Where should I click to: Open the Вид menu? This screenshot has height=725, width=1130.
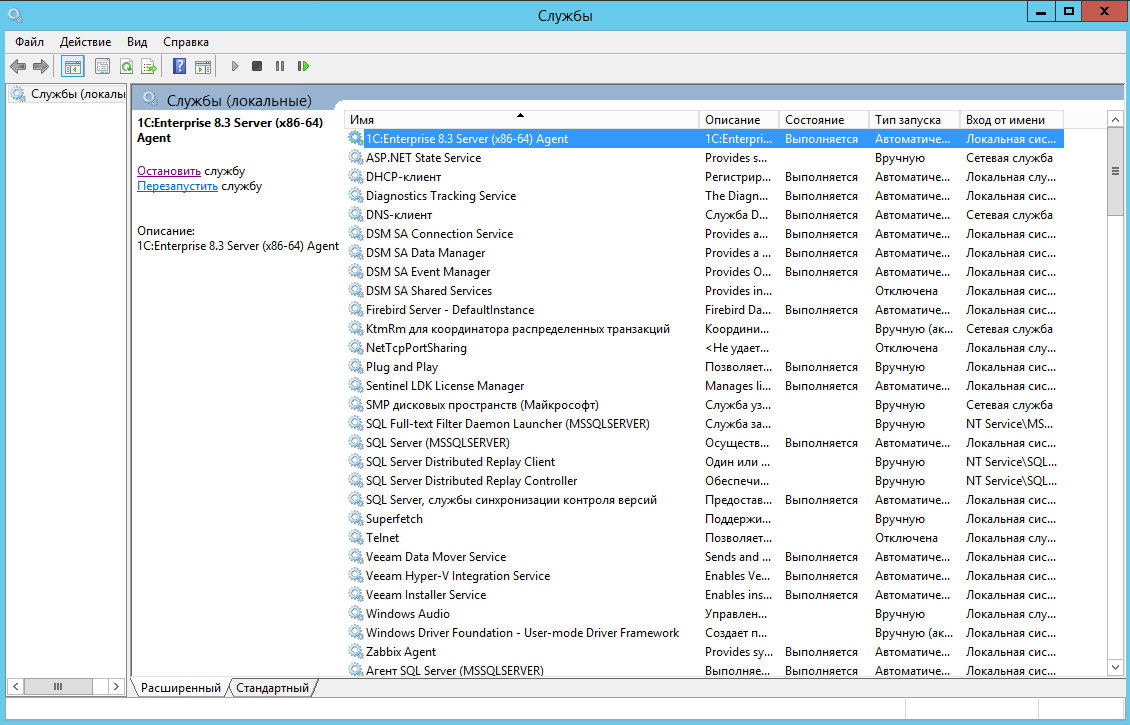[x=137, y=42]
